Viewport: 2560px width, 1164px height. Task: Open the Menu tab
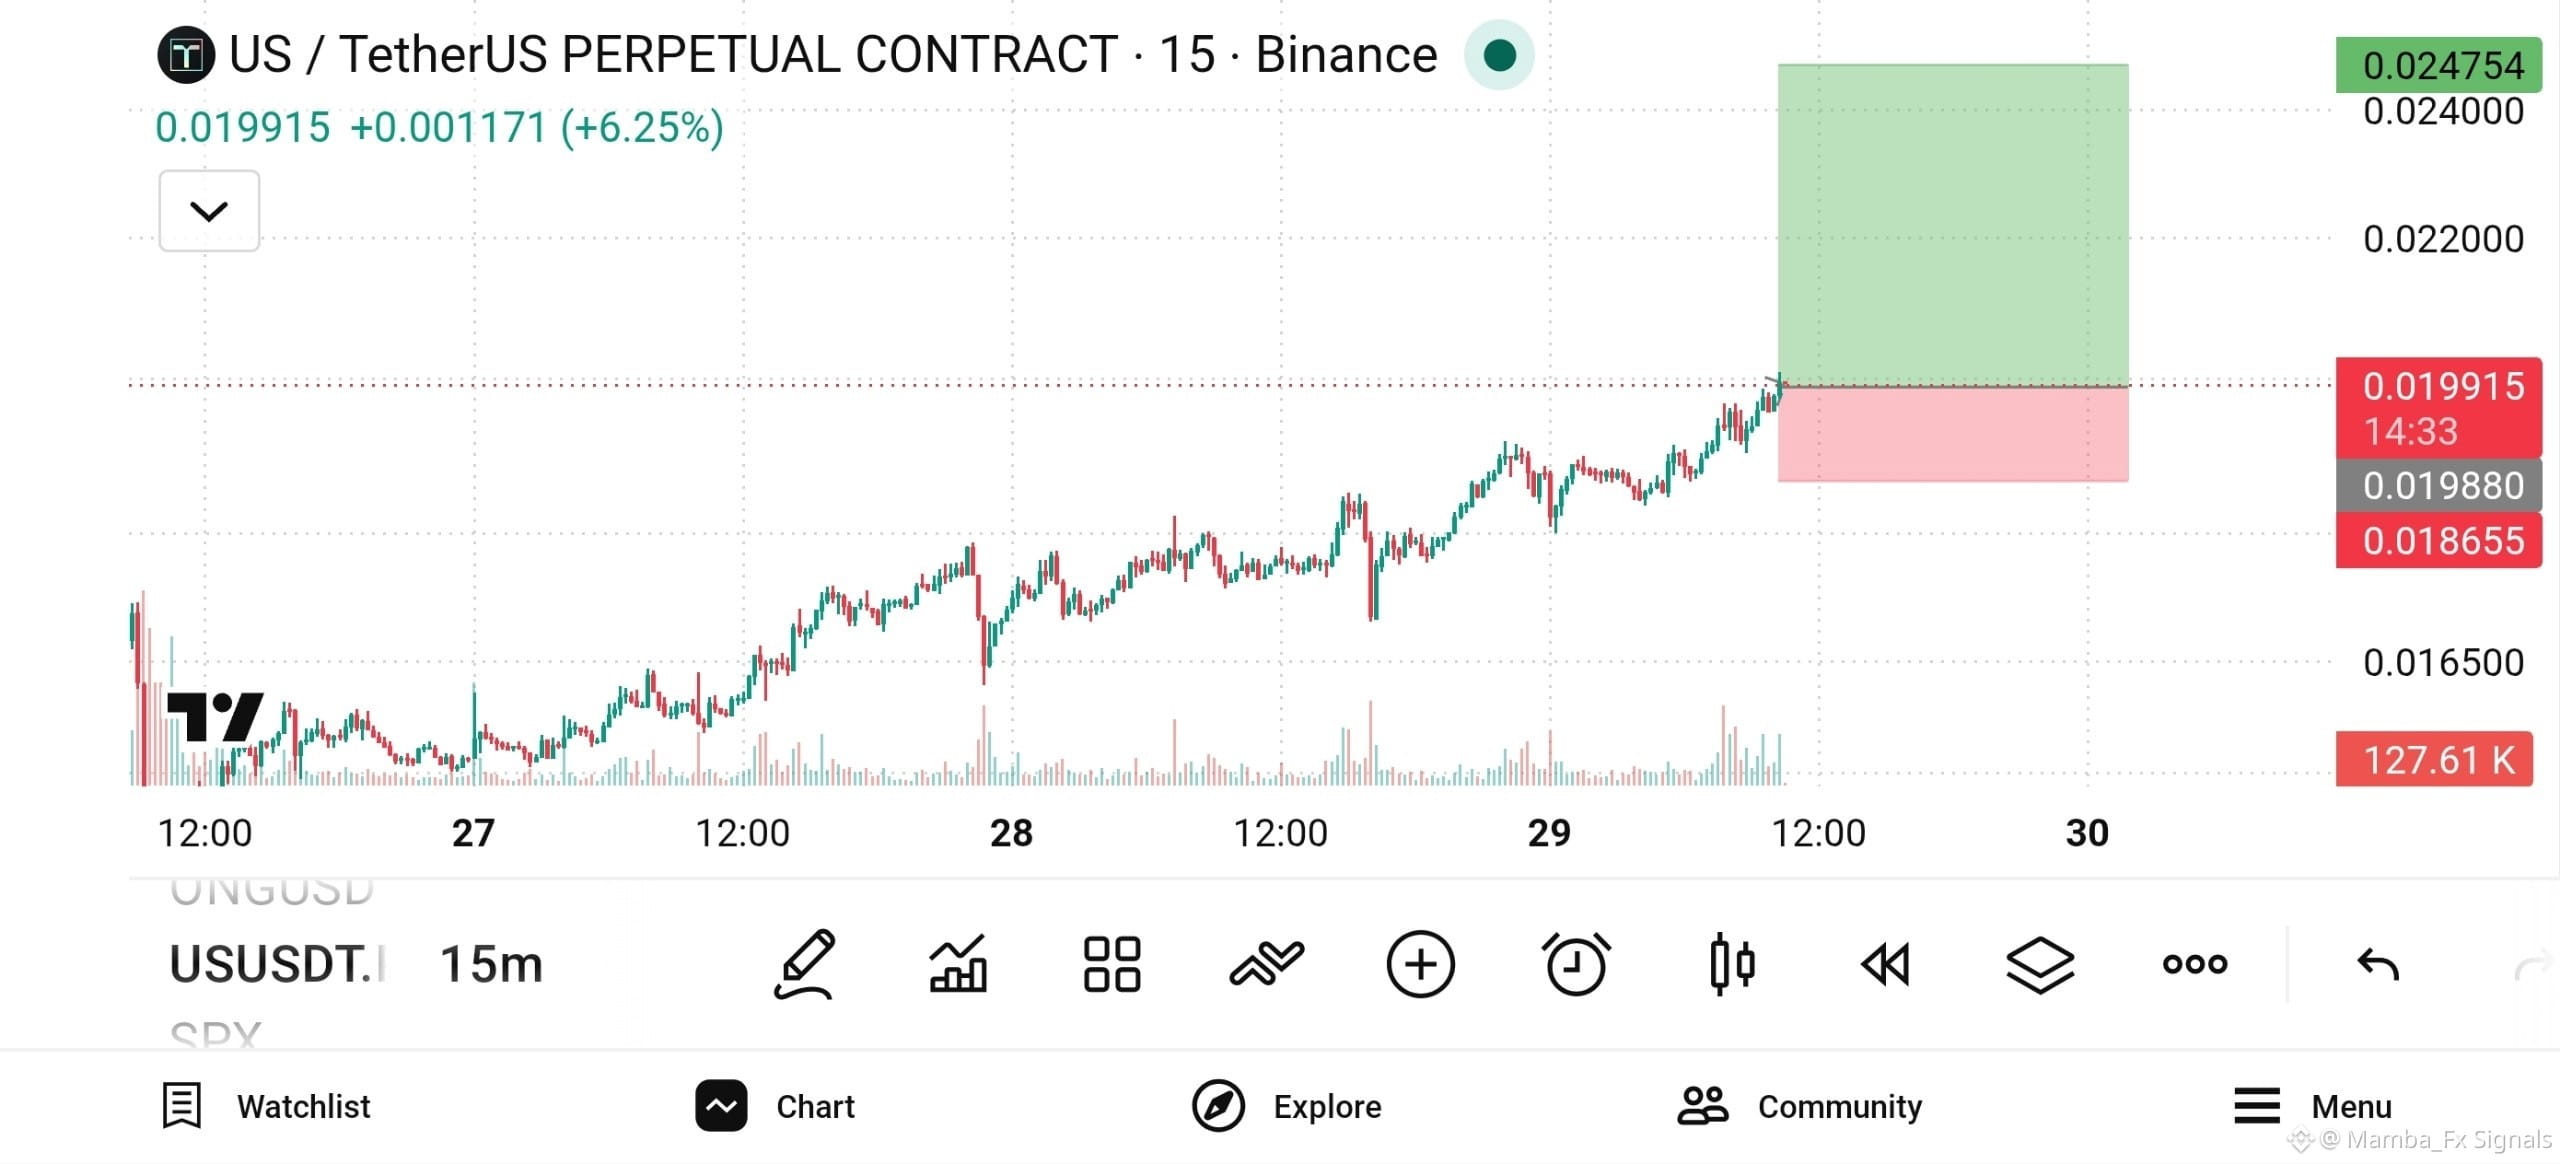tap(2312, 1106)
